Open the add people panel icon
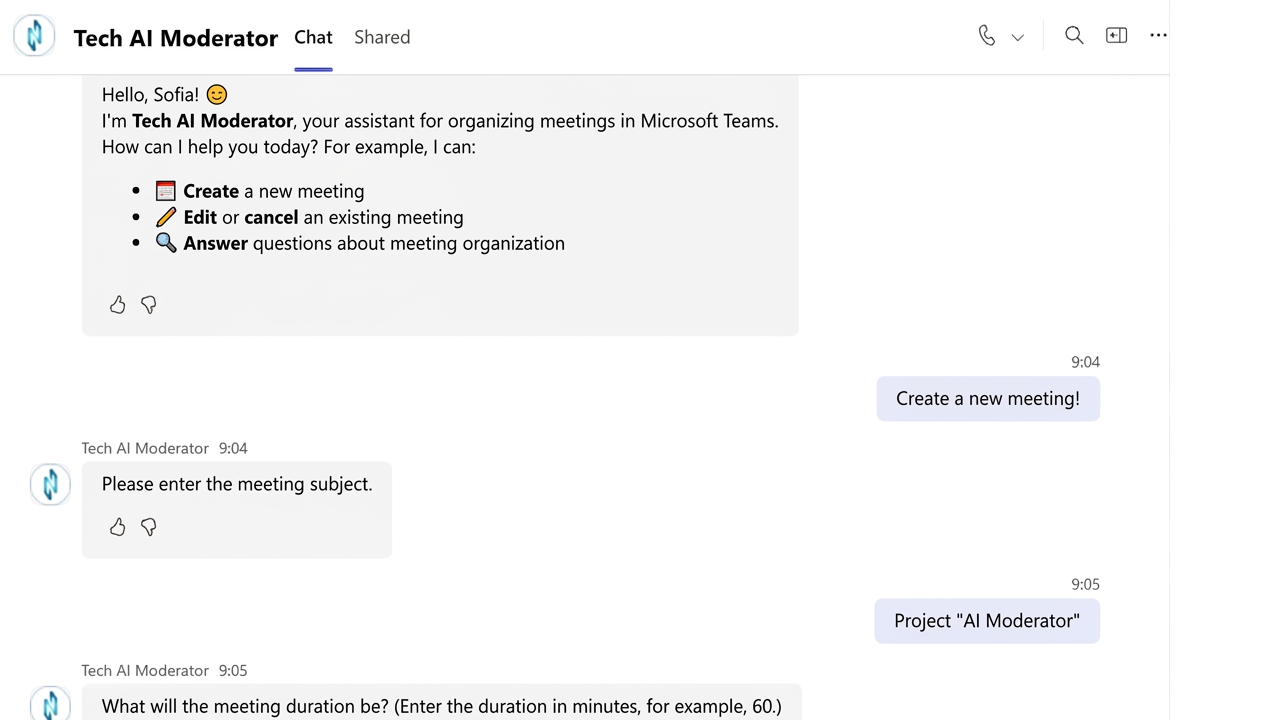This screenshot has width=1280, height=720. (1117, 36)
